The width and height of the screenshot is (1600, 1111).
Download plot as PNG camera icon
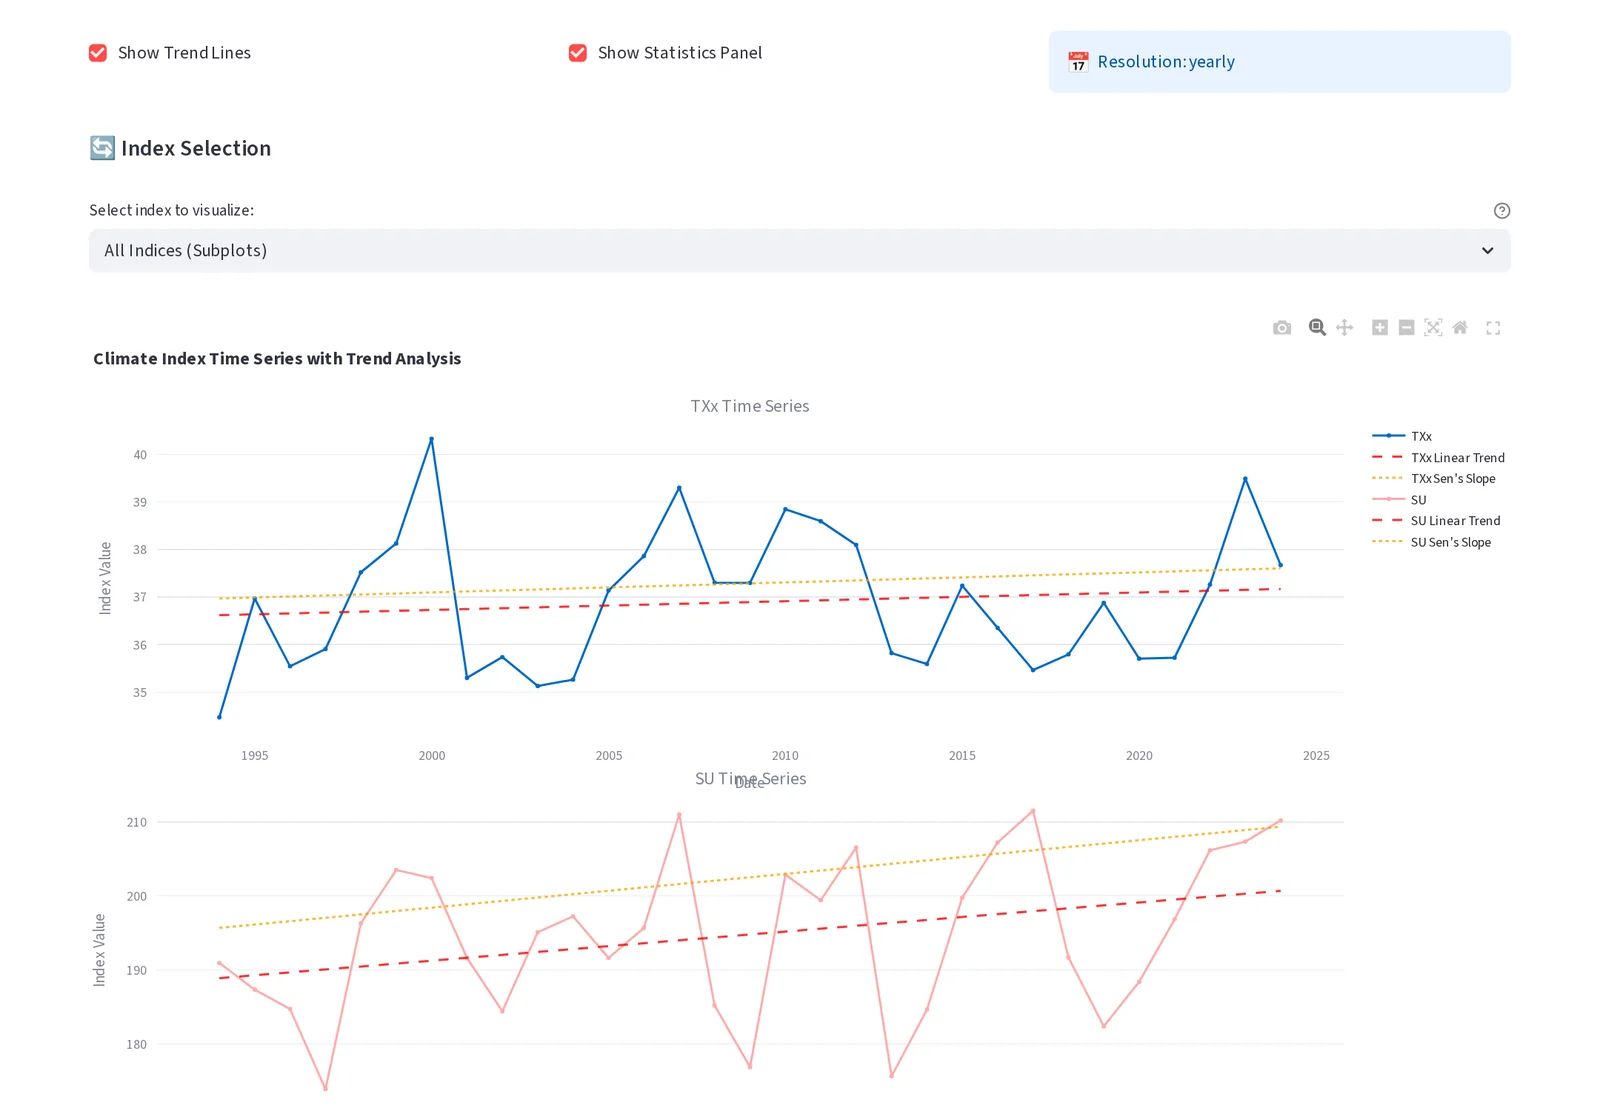[x=1282, y=328]
